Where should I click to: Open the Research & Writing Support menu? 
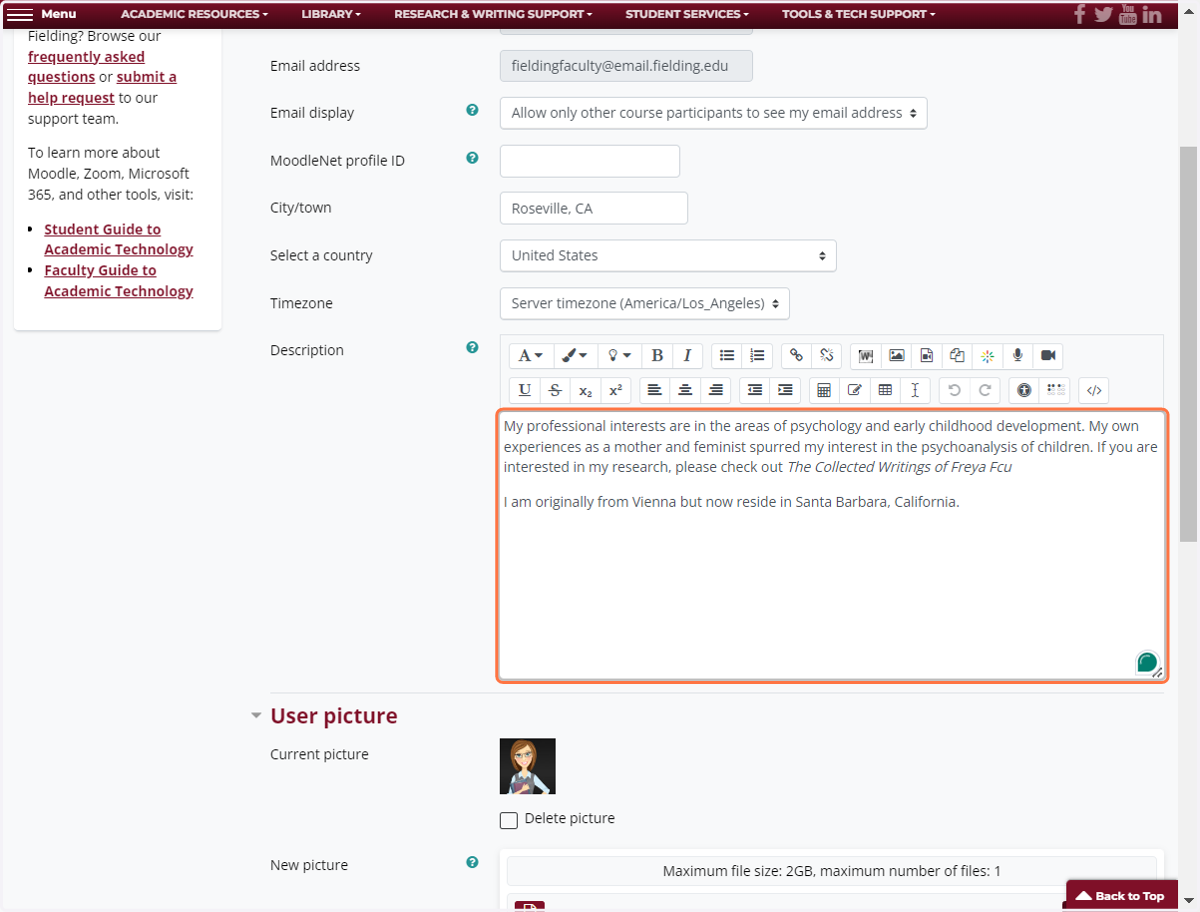pyautogui.click(x=493, y=14)
